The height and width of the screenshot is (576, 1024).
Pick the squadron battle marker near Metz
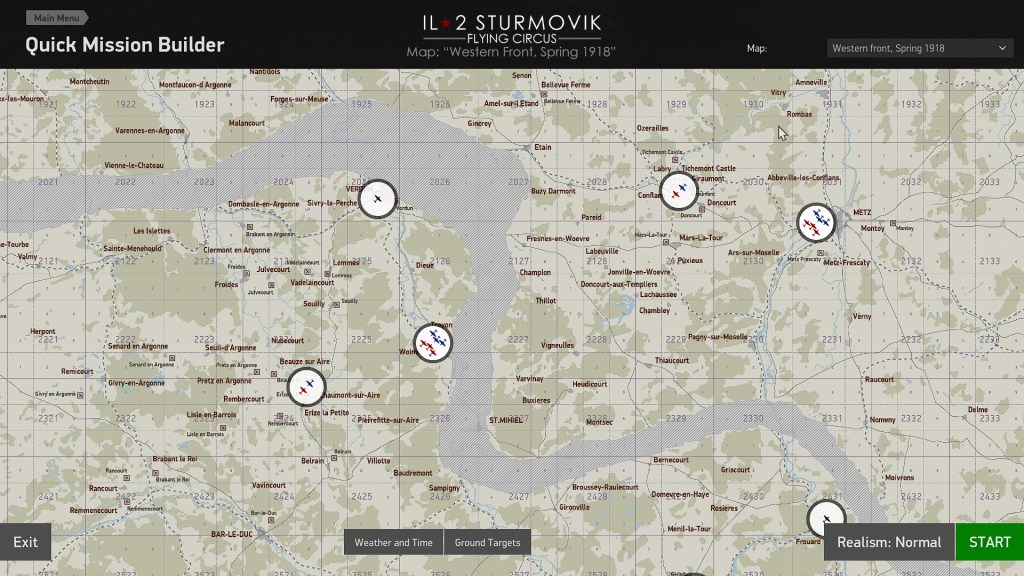[816, 222]
